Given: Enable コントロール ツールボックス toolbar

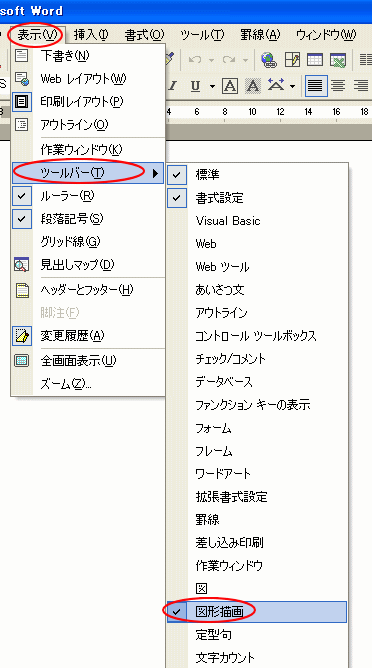Looking at the screenshot, I should (257, 336).
